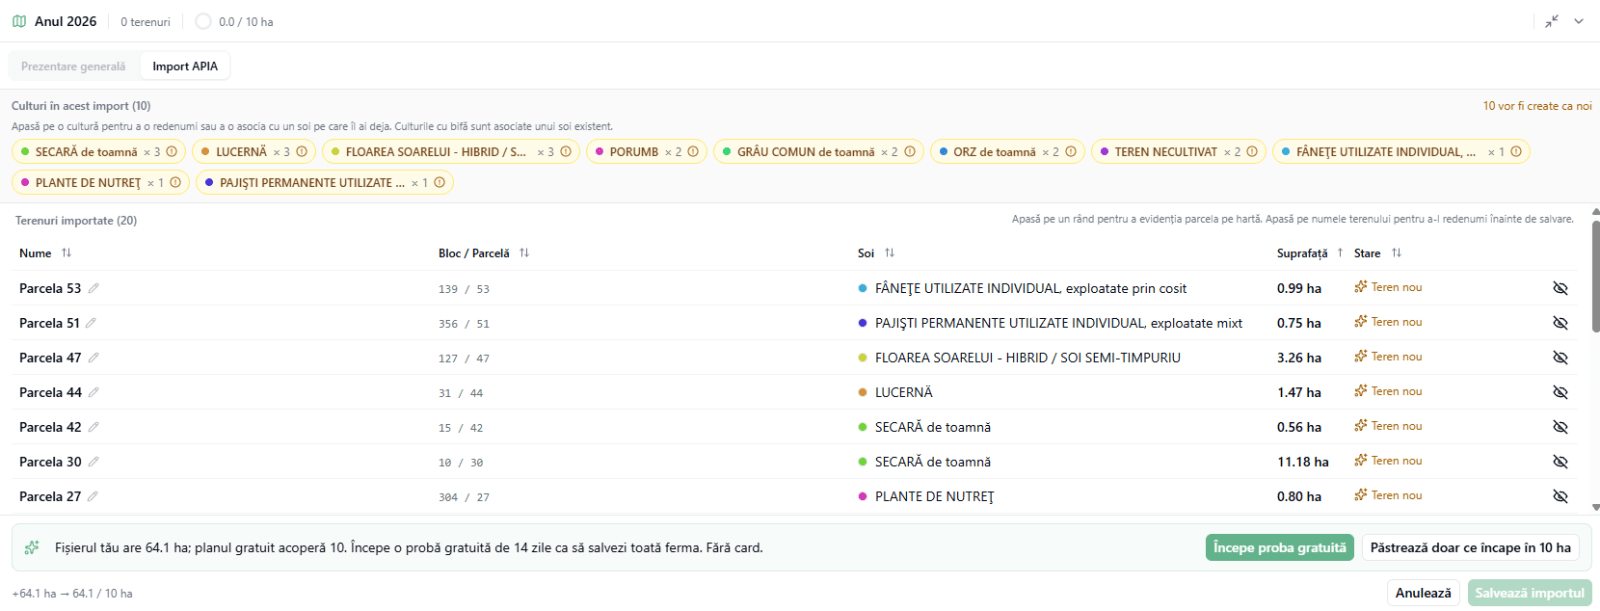Open the Import APIA tab
Image resolution: width=1600 pixels, height=611 pixels.
click(185, 66)
